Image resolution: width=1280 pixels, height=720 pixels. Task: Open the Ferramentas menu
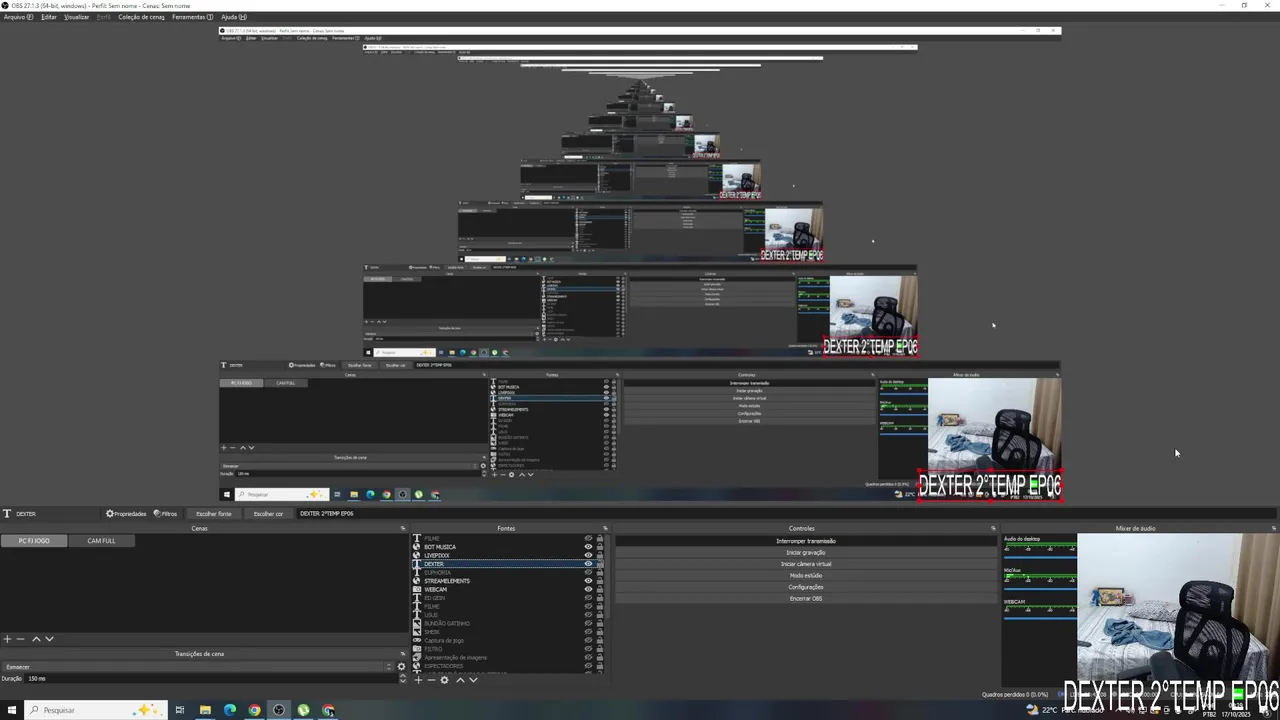(x=192, y=17)
